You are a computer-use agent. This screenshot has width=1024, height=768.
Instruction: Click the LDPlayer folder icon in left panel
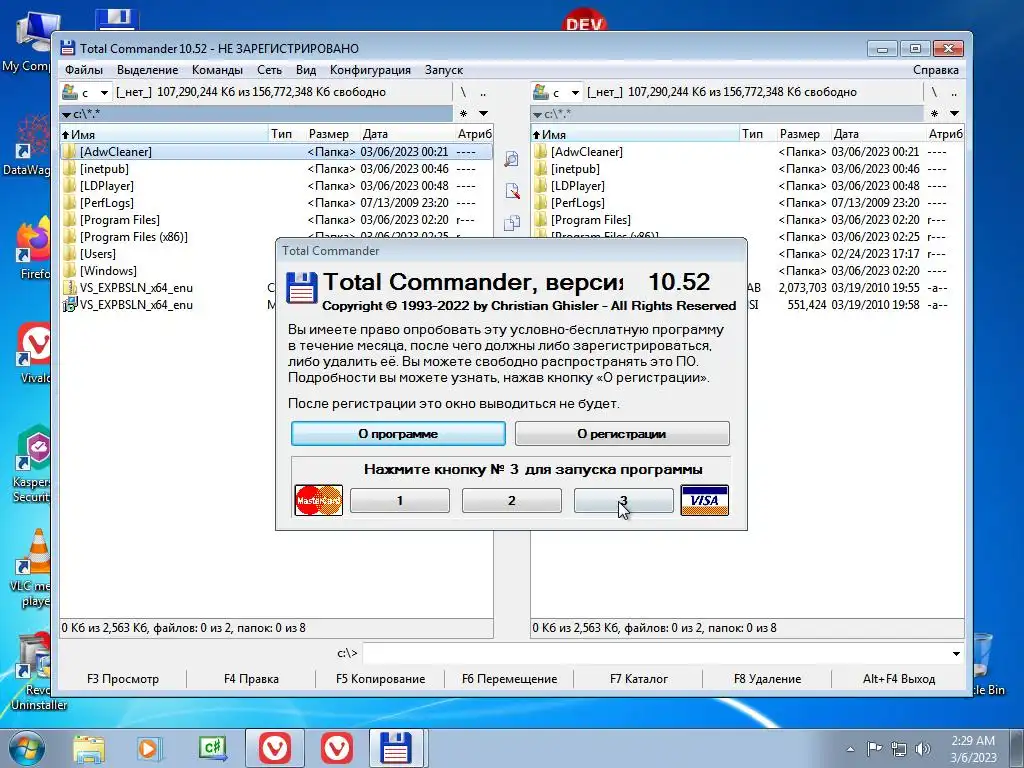[x=70, y=185]
